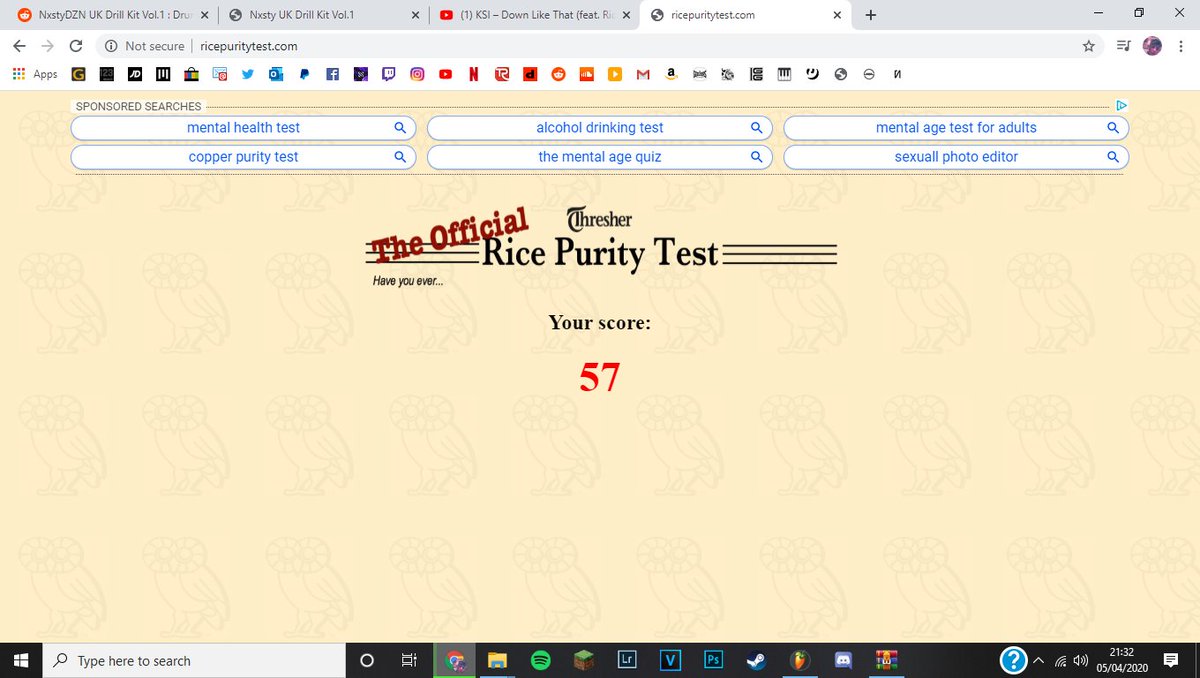Reload the page
The width and height of the screenshot is (1200, 678).
tap(76, 46)
